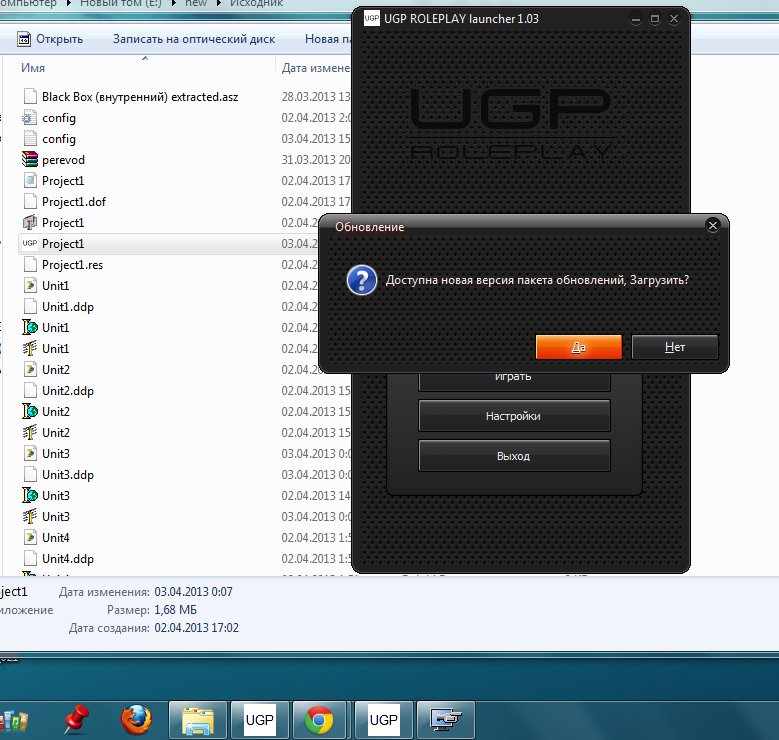The width and height of the screenshot is (779, 740).
Task: Open Google Chrome from the taskbar
Action: click(x=319, y=720)
